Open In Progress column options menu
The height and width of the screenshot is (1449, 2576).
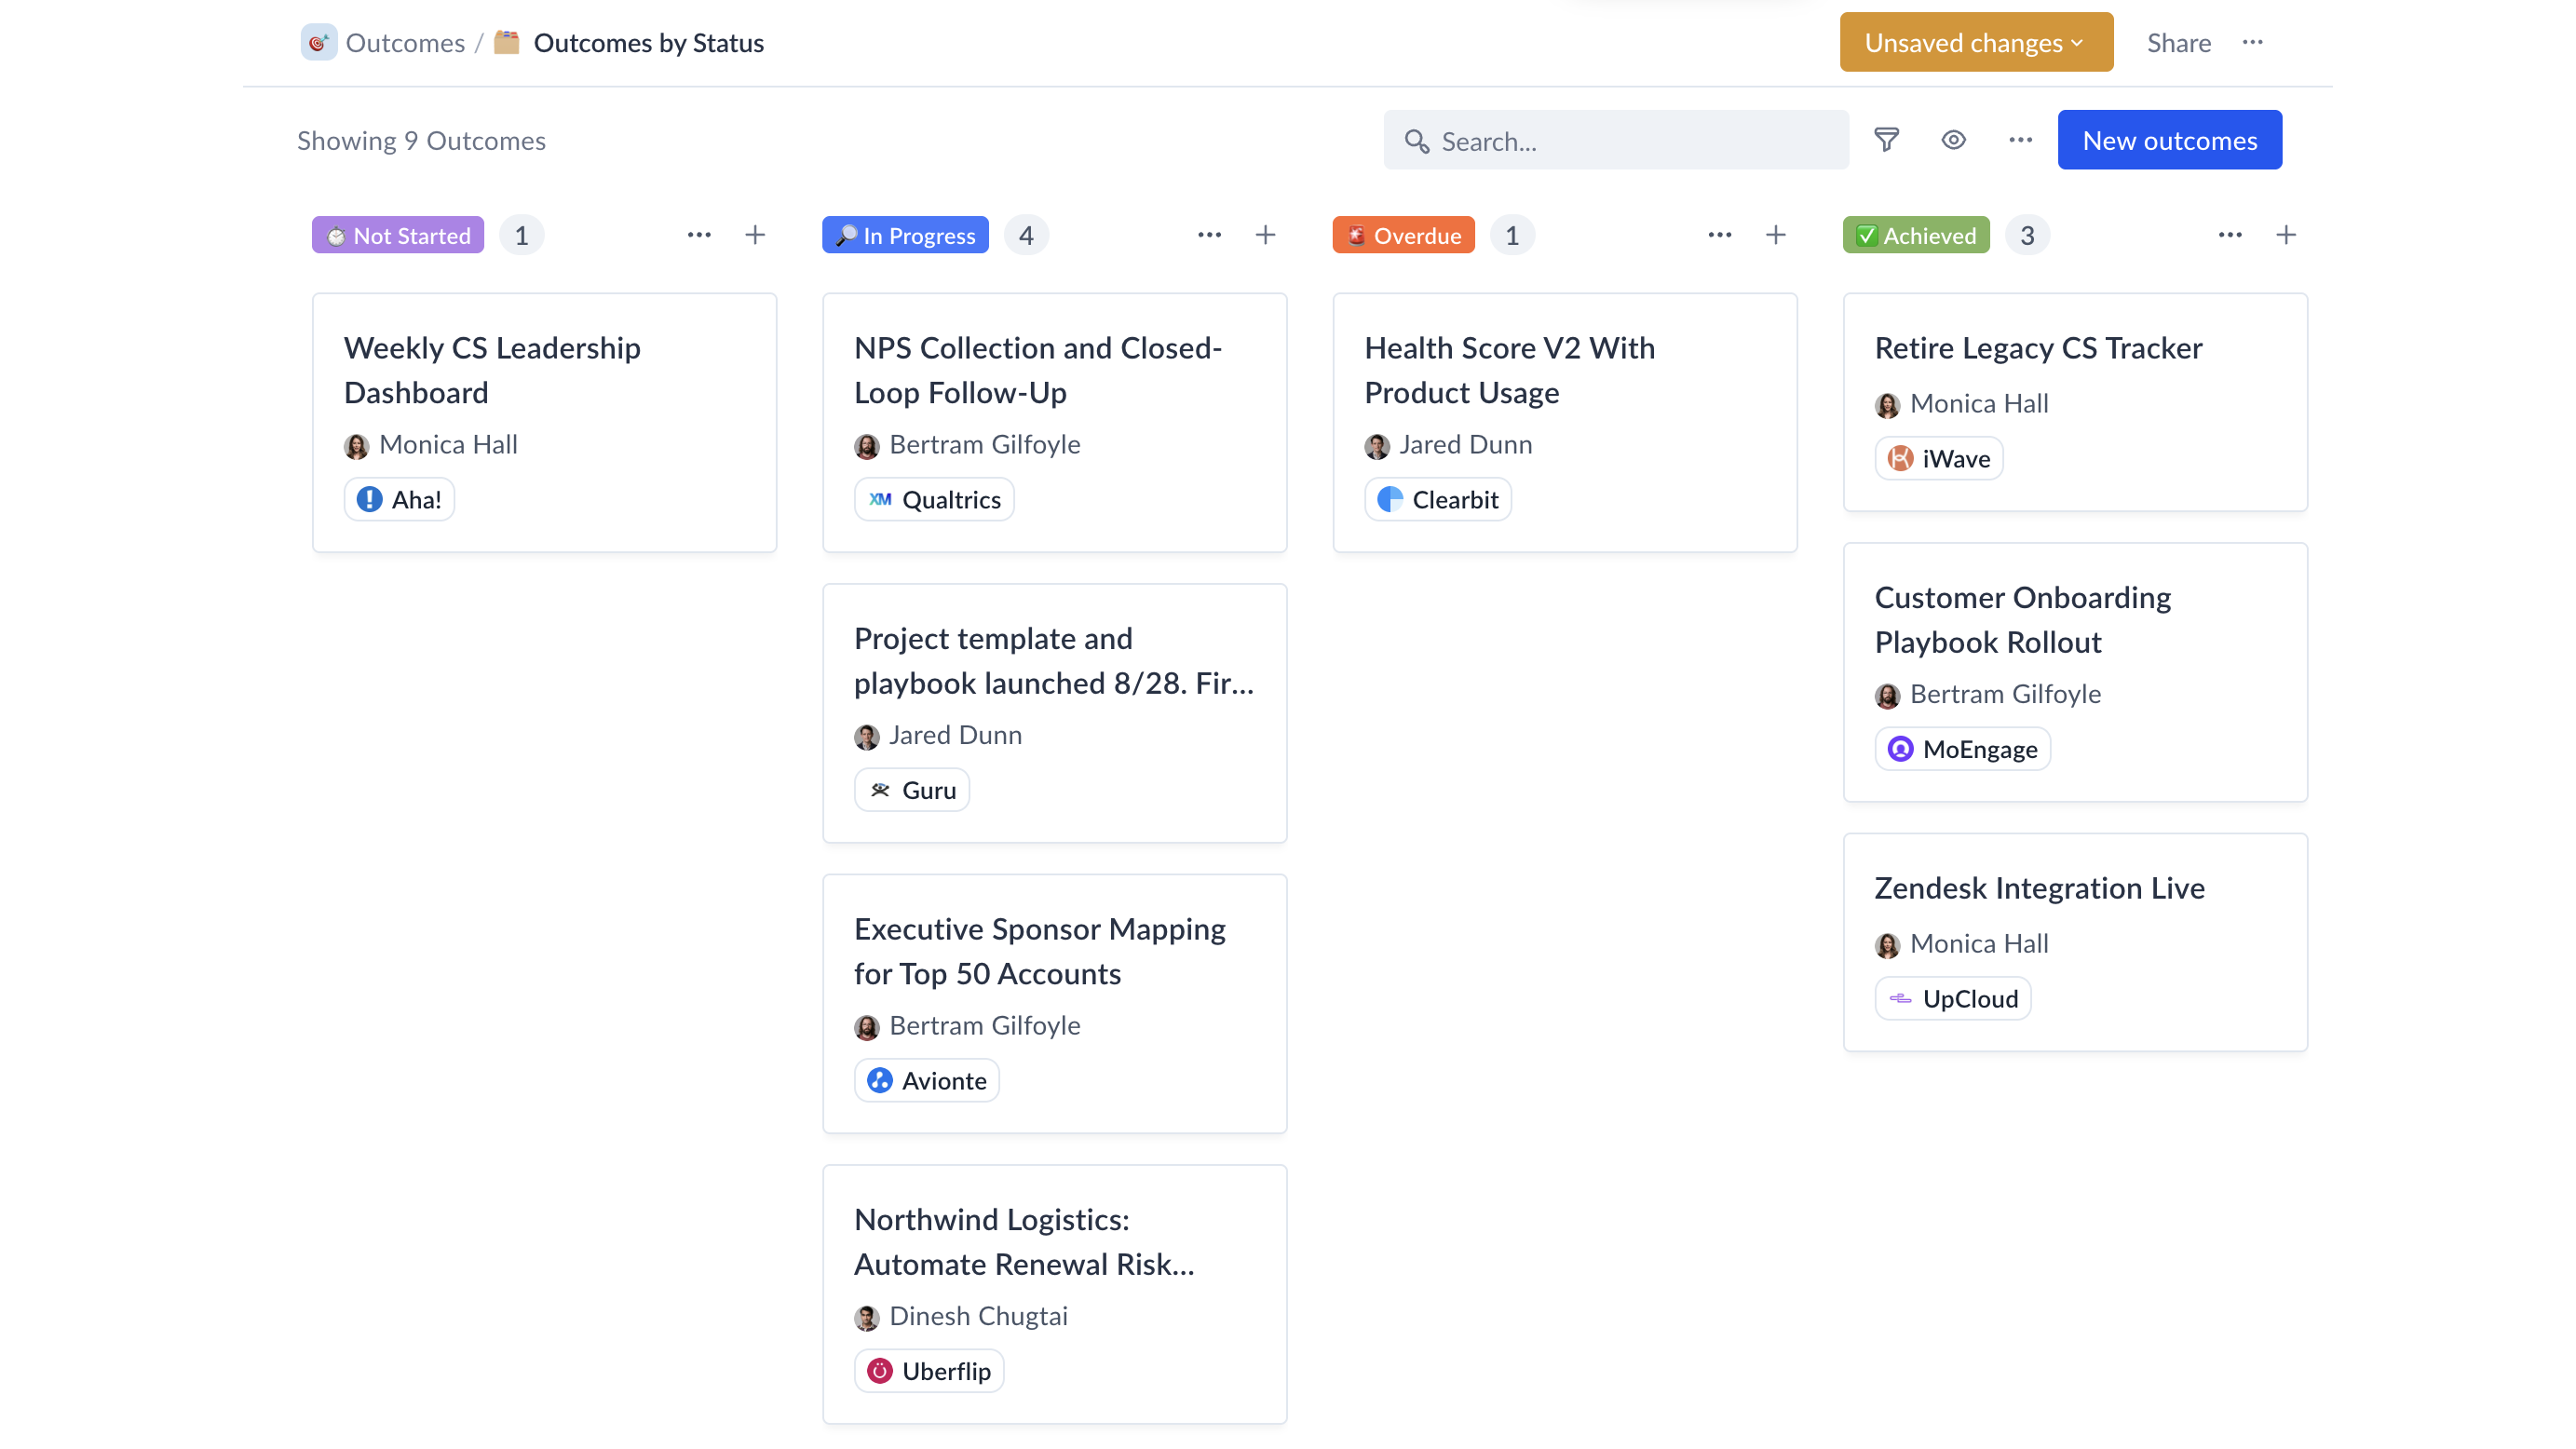tap(1209, 235)
